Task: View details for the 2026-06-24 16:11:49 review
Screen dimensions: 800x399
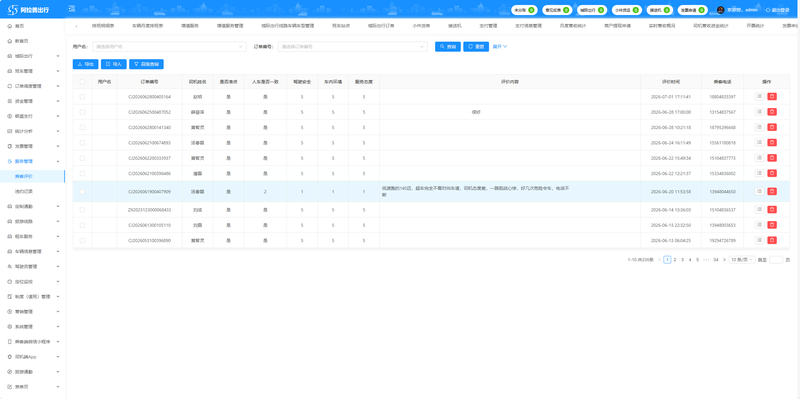Action: 759,142
